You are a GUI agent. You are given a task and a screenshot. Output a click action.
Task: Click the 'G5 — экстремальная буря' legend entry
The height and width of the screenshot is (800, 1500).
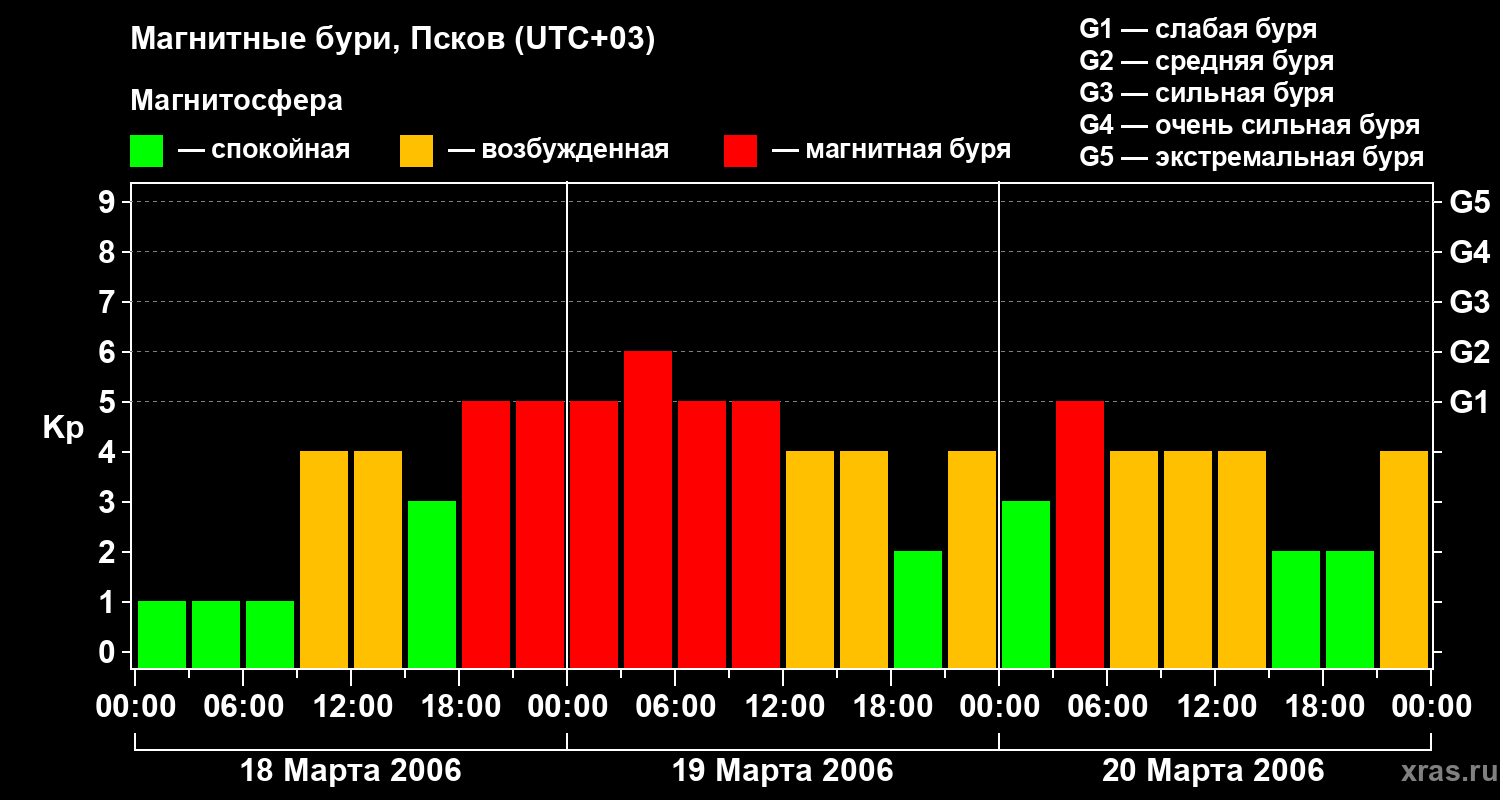pos(1251,157)
